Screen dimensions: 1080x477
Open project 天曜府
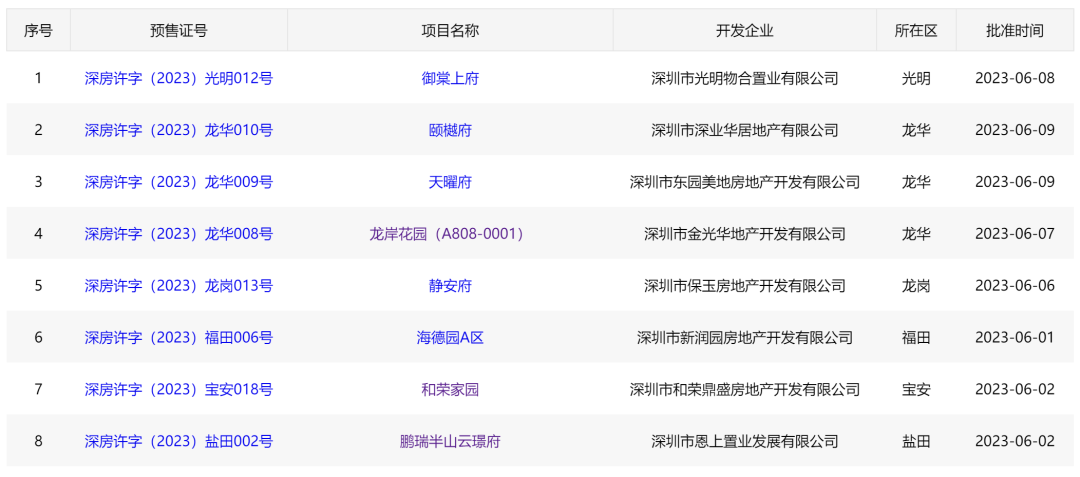(450, 182)
